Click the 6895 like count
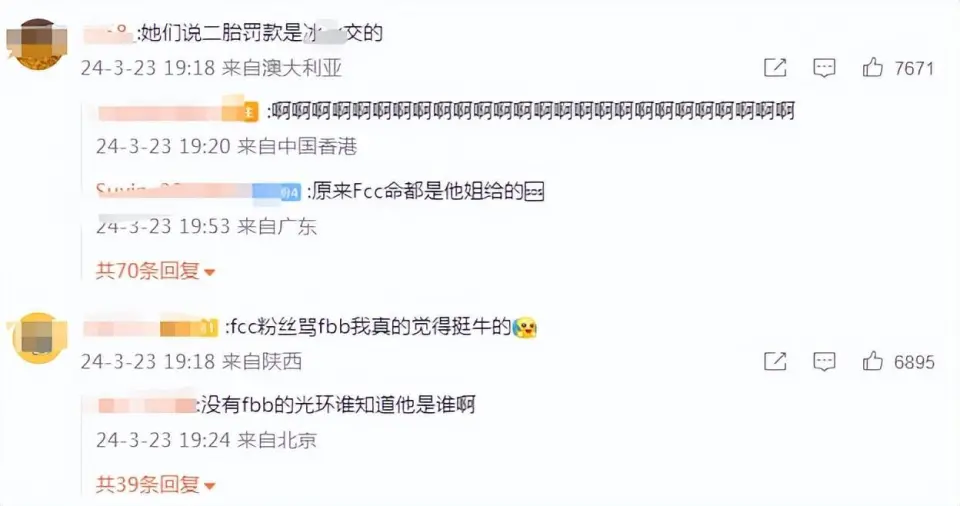This screenshot has width=960, height=506. 914,362
